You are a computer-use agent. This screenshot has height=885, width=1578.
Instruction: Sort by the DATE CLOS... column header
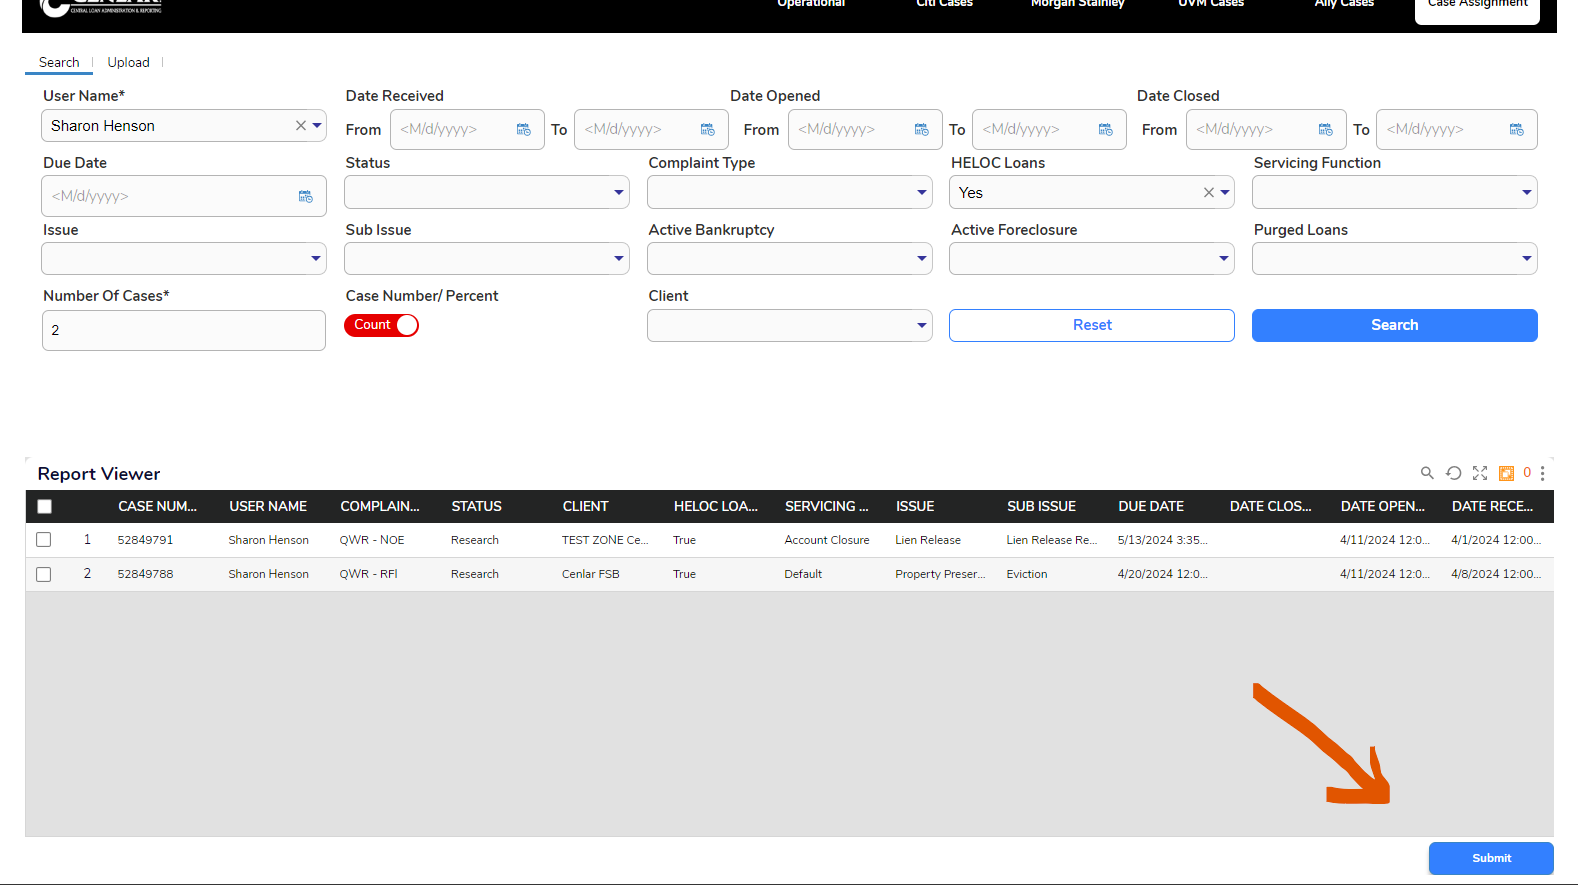coord(1270,507)
